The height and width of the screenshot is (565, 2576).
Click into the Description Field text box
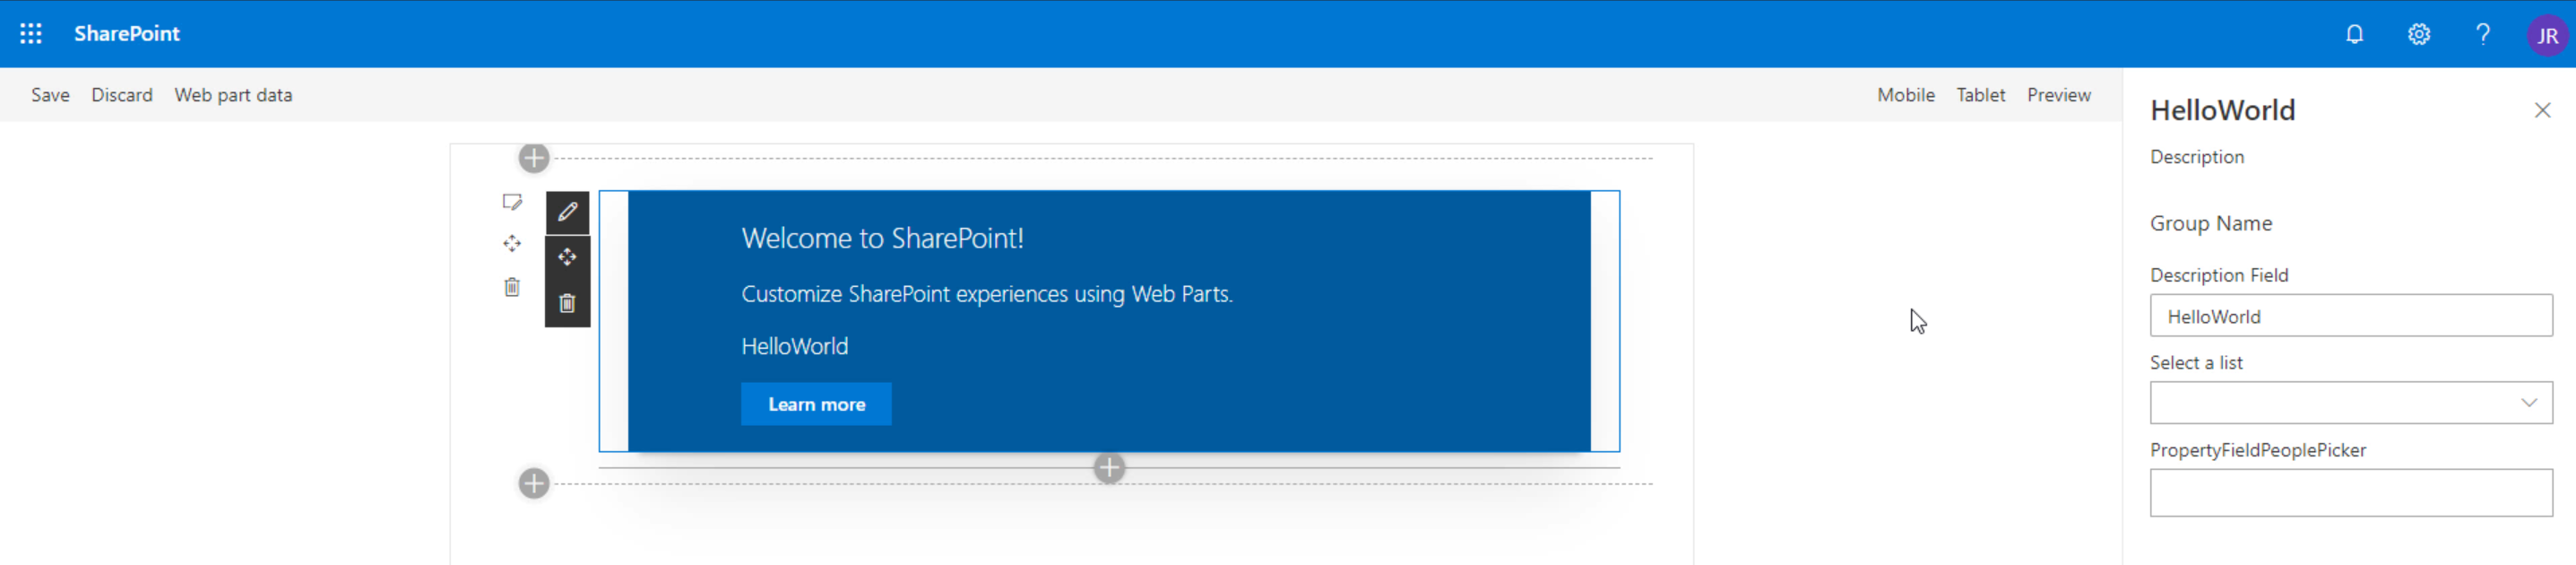tap(2350, 316)
